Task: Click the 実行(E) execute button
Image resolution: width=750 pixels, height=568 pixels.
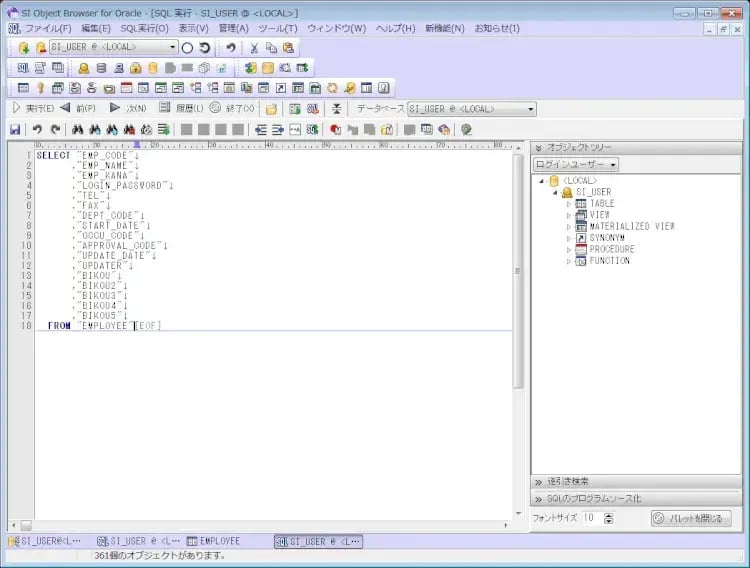Action: click(x=32, y=108)
